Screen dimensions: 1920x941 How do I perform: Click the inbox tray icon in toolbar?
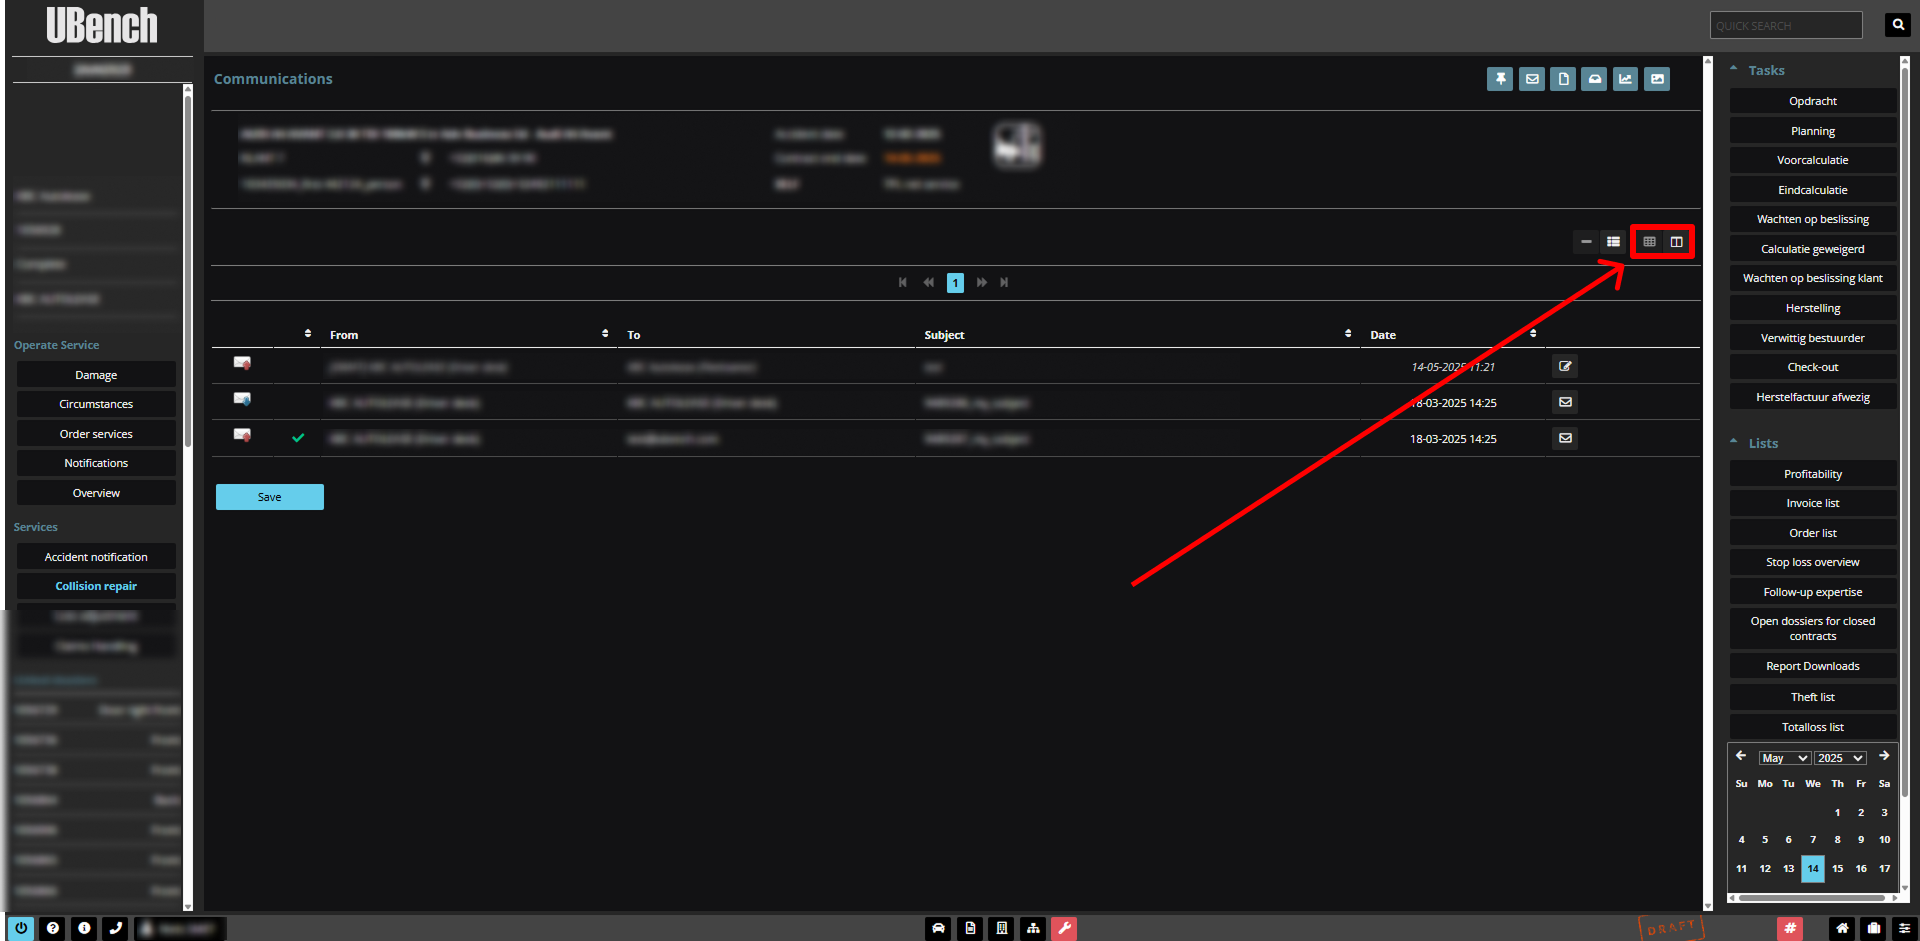point(1595,79)
